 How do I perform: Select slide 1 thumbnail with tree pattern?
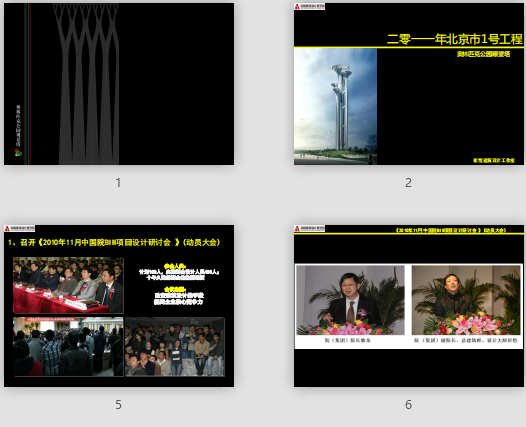(x=119, y=84)
